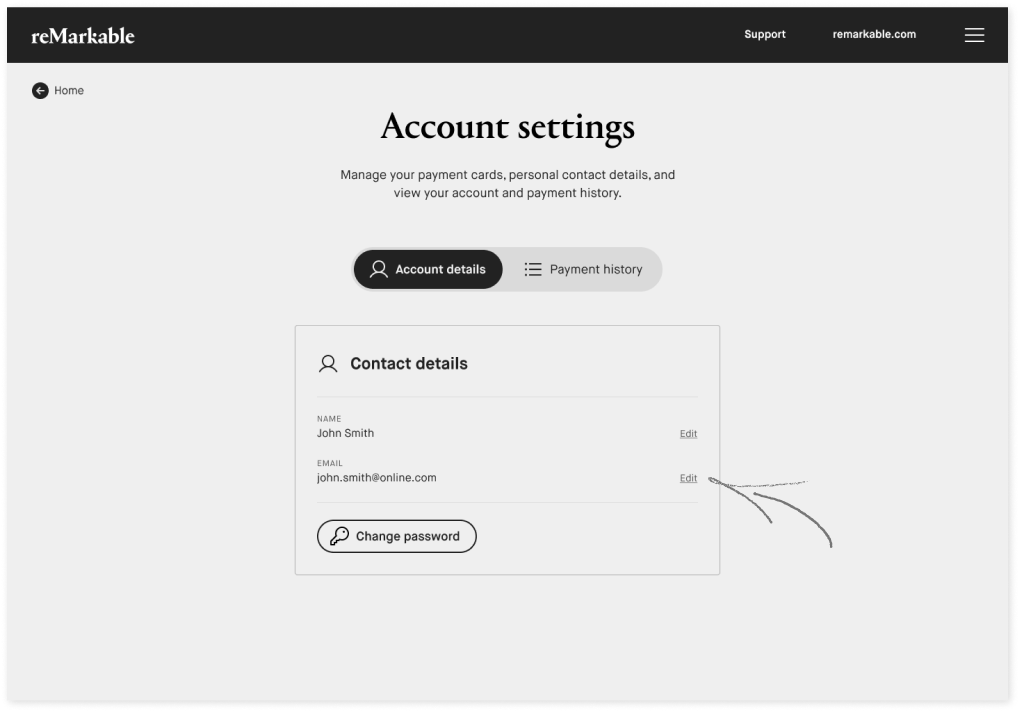Open the hamburger menu icon

974,35
